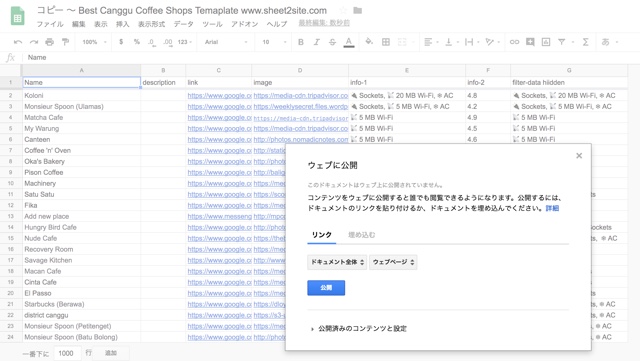This screenshot has height=361, width=640.
Task: Open the ウェブページ format dropdown
Action: pos(393,262)
